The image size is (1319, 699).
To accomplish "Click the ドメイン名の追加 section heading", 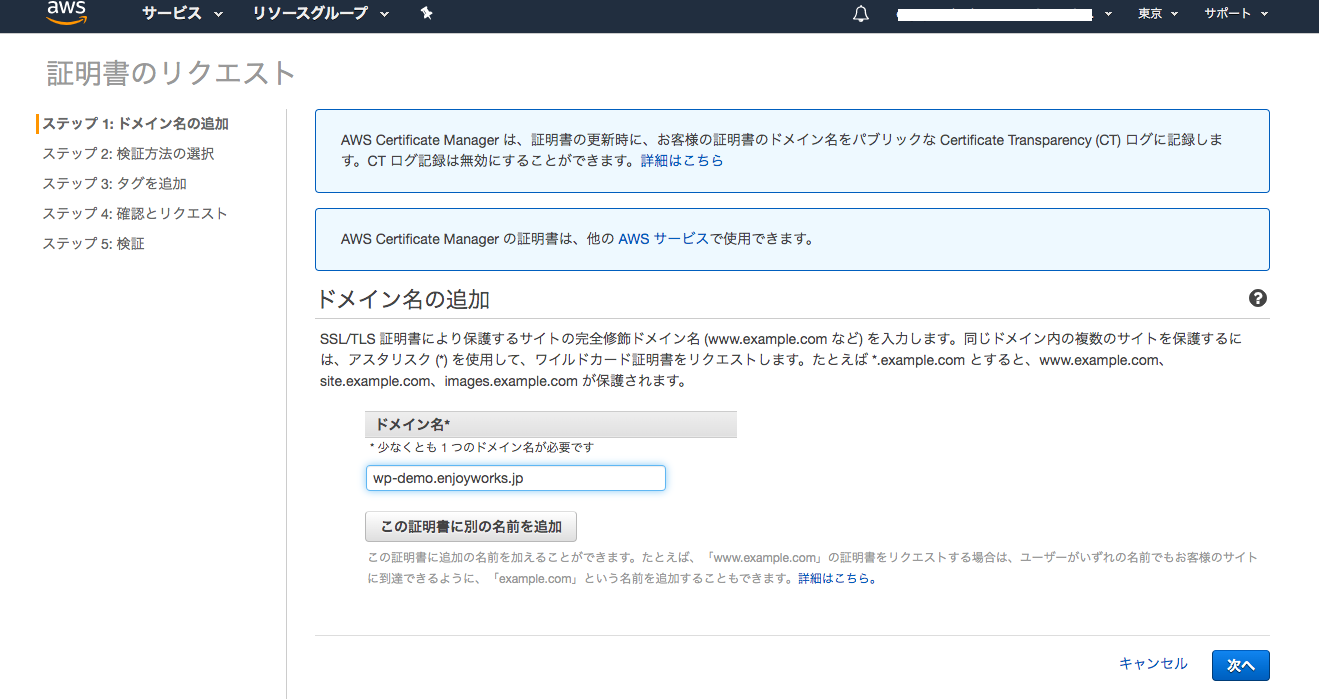I will pyautogui.click(x=402, y=299).
